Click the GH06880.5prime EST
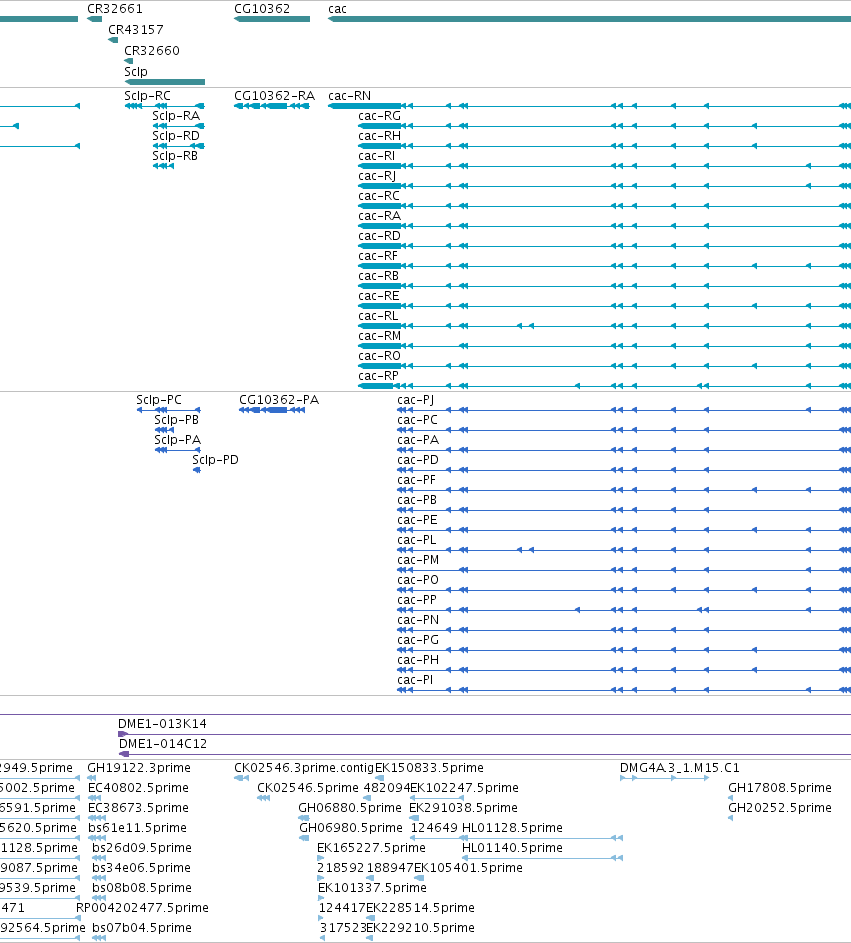The height and width of the screenshot is (943, 851). click(x=304, y=818)
